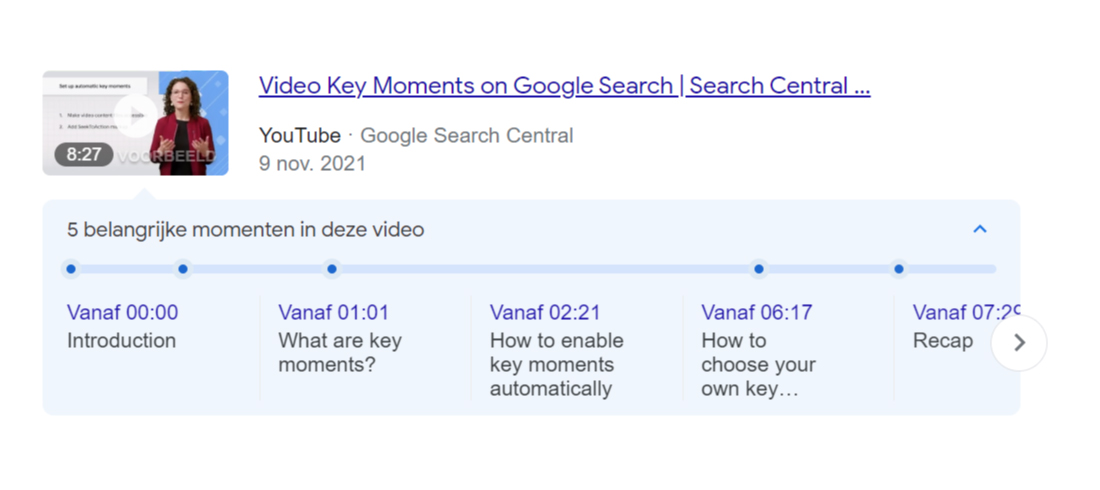Jump to Vanaf 00:00 timestamp
This screenshot has height=490, width=1100.
(x=123, y=312)
